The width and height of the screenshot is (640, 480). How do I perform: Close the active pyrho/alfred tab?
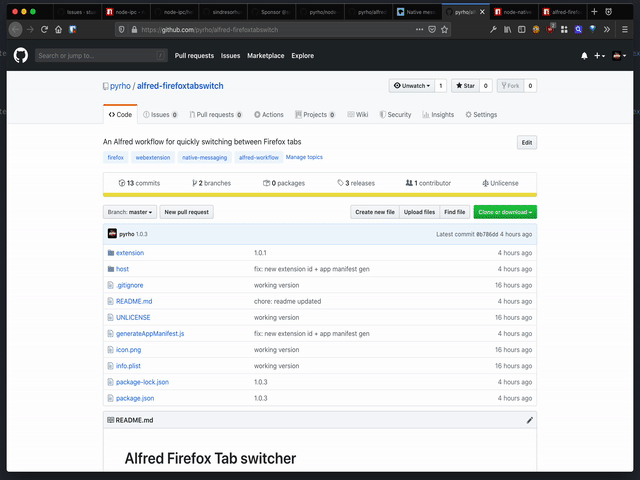pos(482,12)
